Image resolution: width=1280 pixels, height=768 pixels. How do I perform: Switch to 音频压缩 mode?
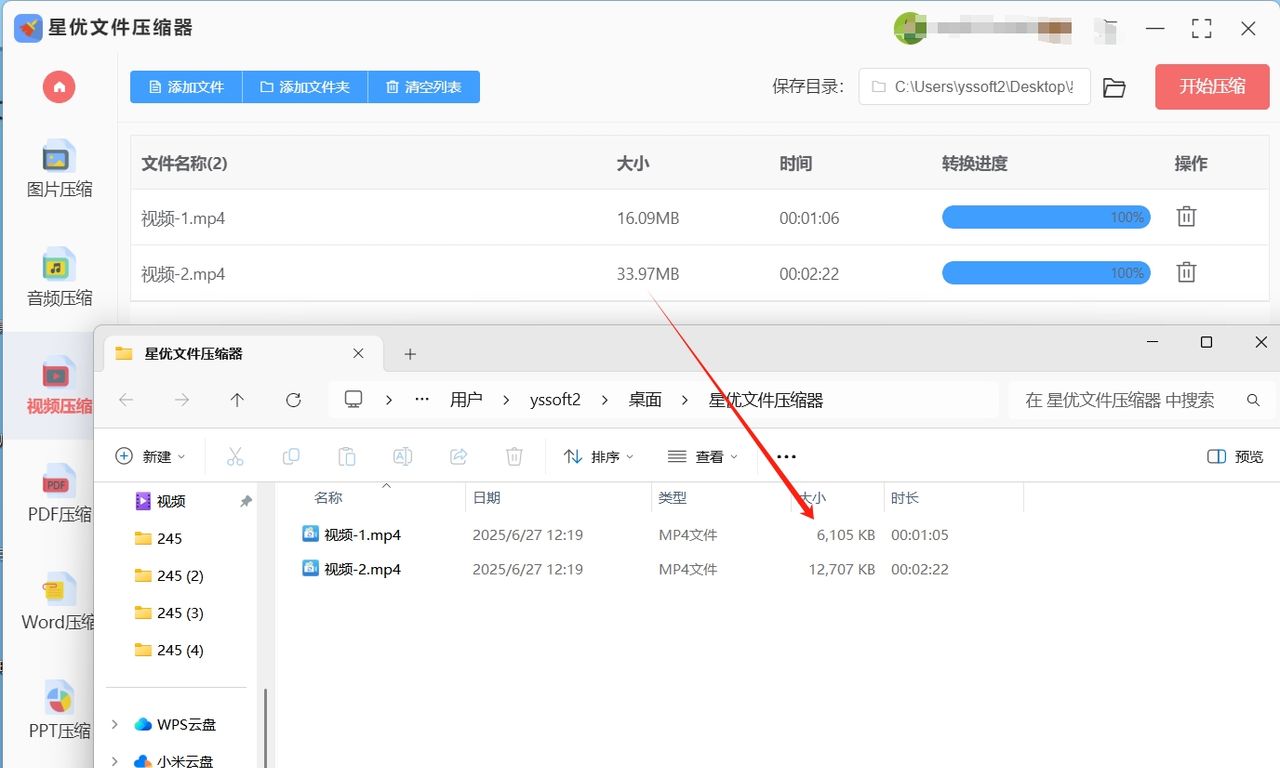pos(58,280)
